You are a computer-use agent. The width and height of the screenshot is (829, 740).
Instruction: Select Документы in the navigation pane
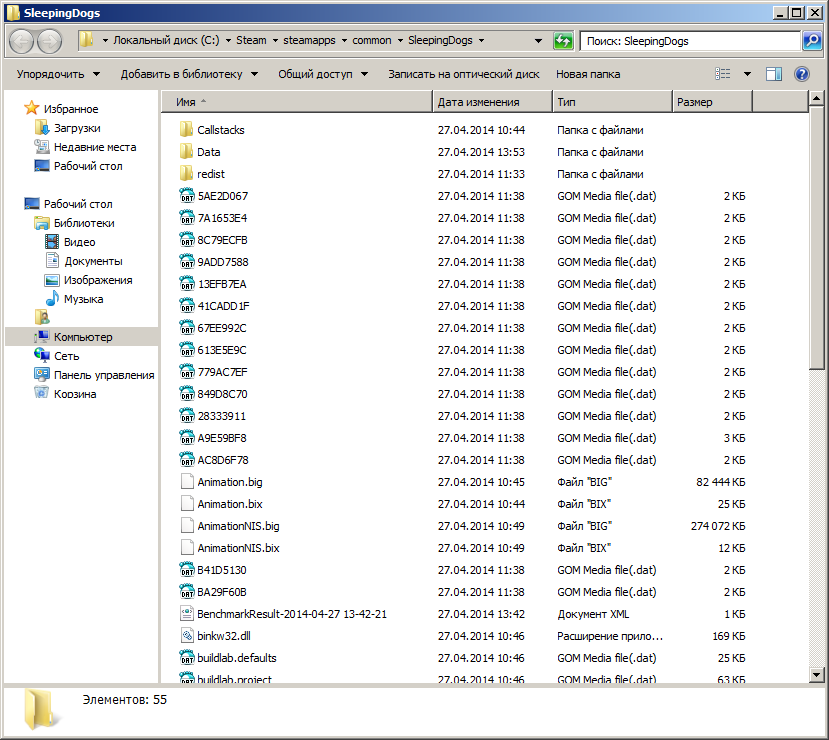(x=94, y=261)
